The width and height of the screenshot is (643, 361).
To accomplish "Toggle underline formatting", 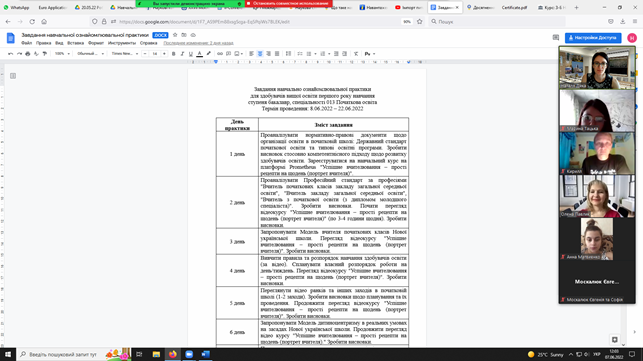I will point(191,54).
